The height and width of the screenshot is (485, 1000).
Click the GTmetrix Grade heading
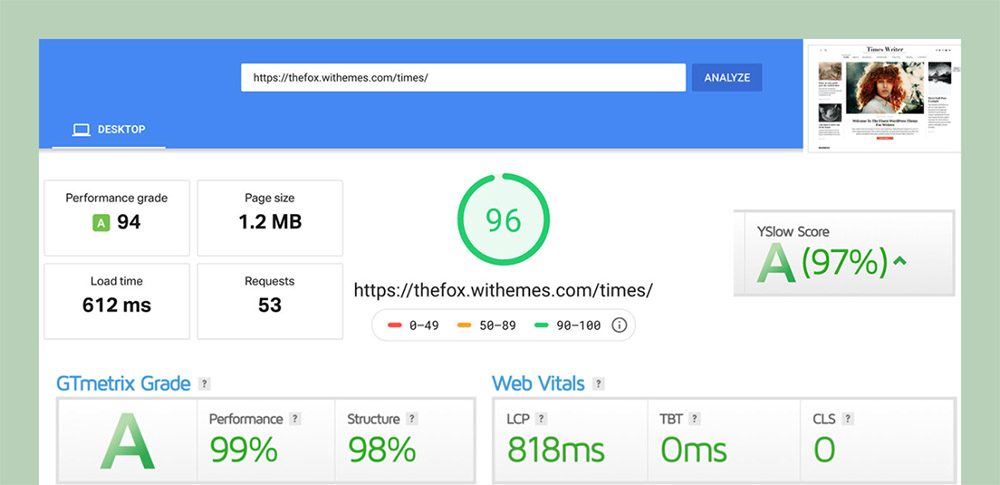(x=122, y=384)
